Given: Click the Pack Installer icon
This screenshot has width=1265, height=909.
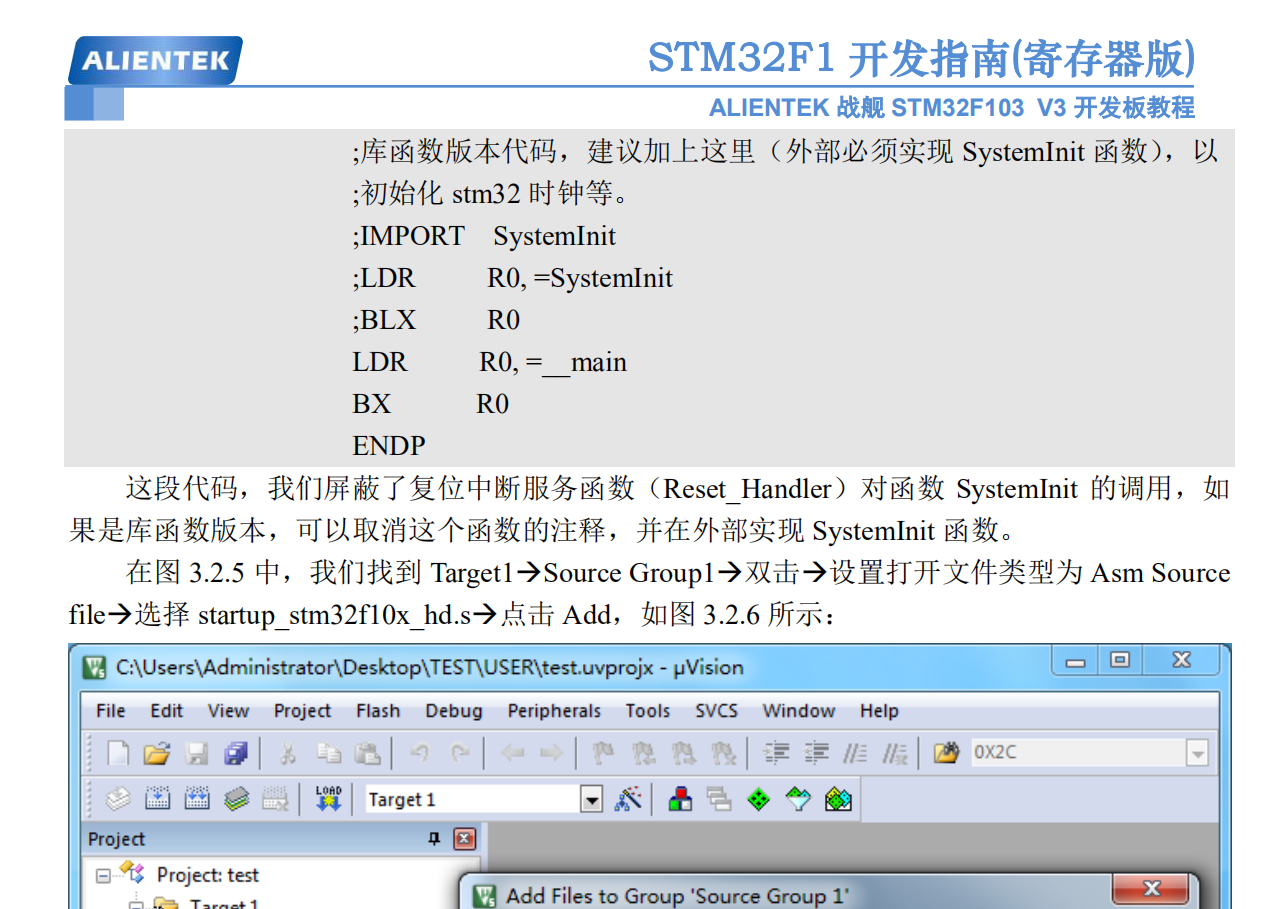Looking at the screenshot, I should (838, 799).
